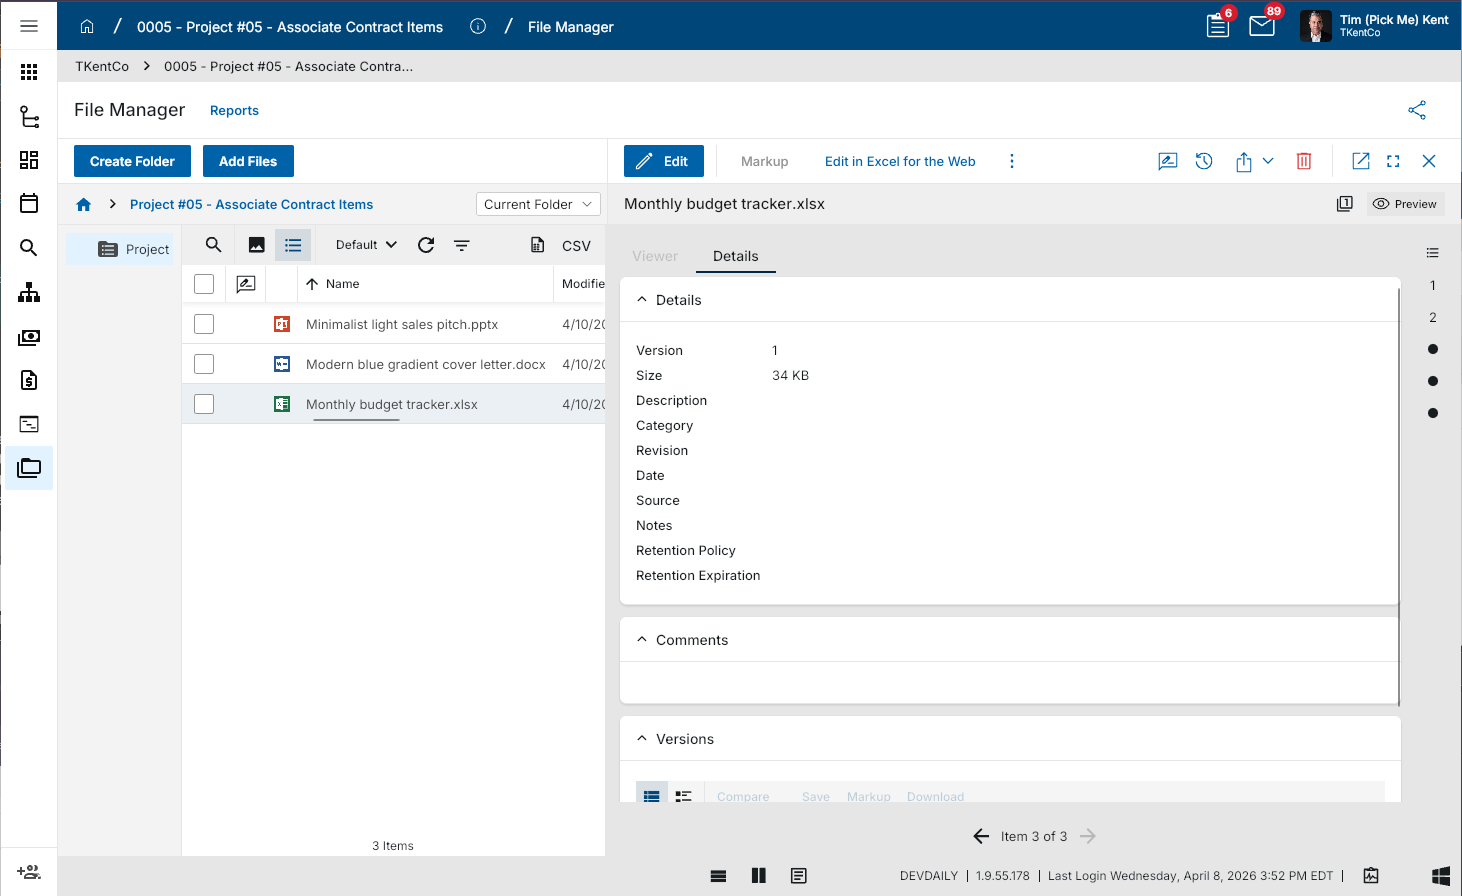
Task: Open the Current Folder dropdown
Action: tap(538, 204)
